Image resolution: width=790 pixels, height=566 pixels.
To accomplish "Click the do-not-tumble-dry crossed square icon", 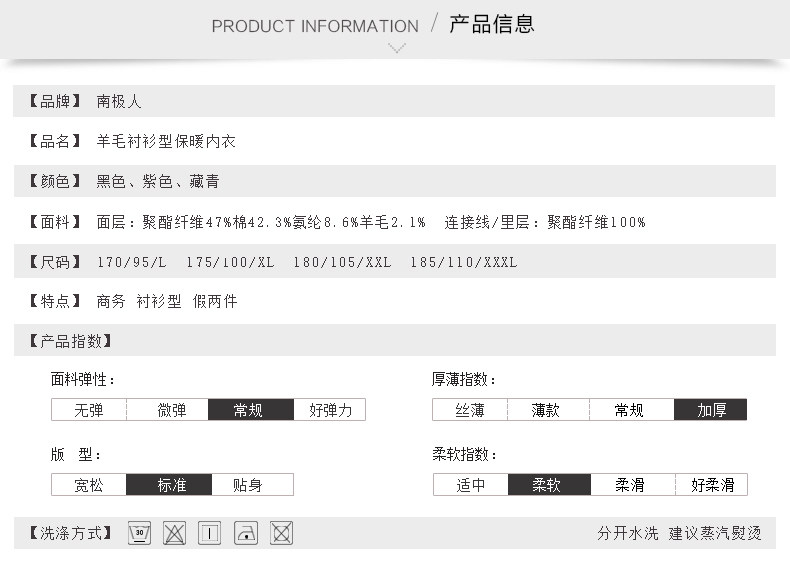I will [282, 533].
